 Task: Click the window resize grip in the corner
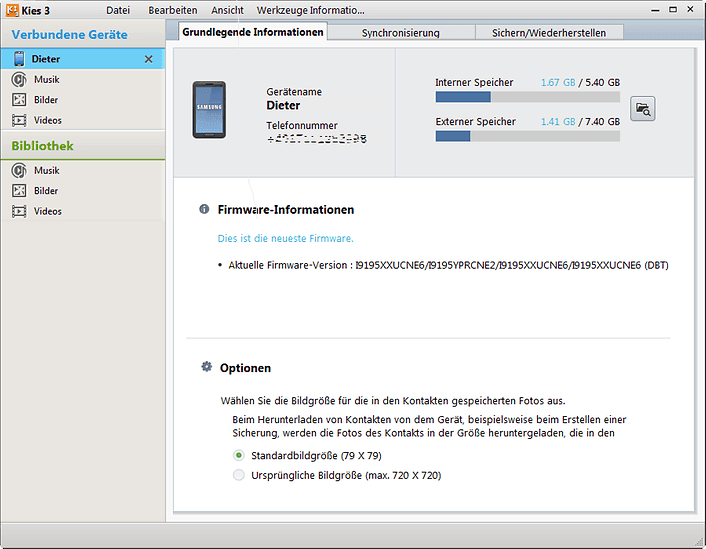699,542
